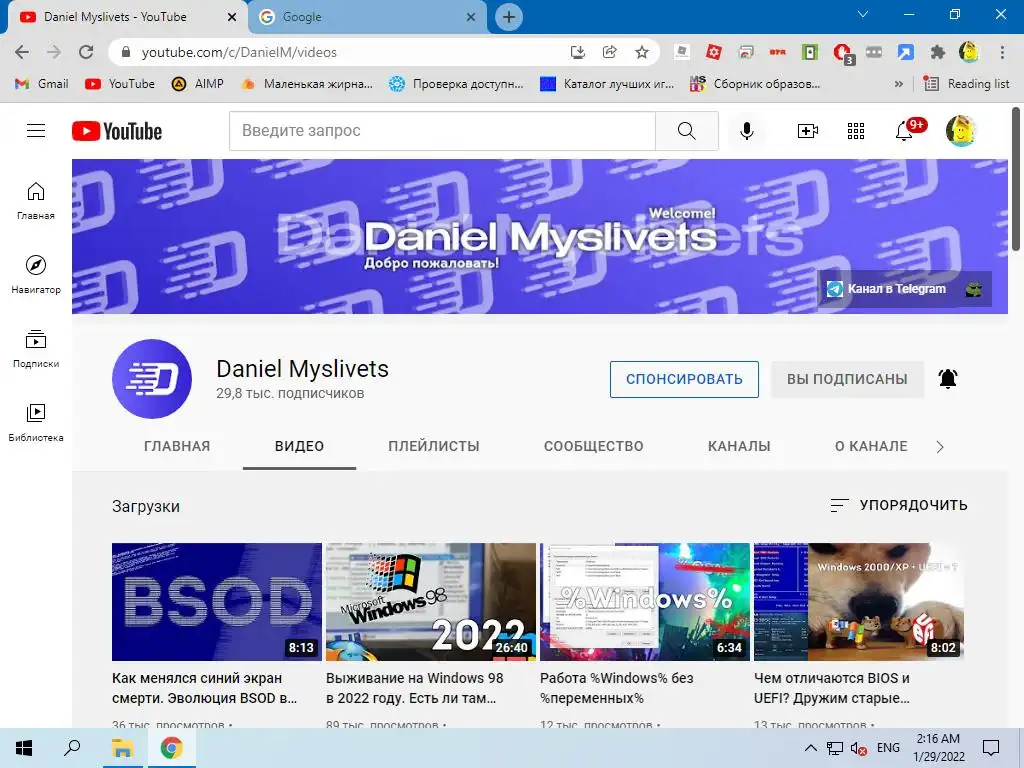Show more channel tabs with right chevron
Screen dimensions: 1024x768
pyautogui.click(x=940, y=447)
